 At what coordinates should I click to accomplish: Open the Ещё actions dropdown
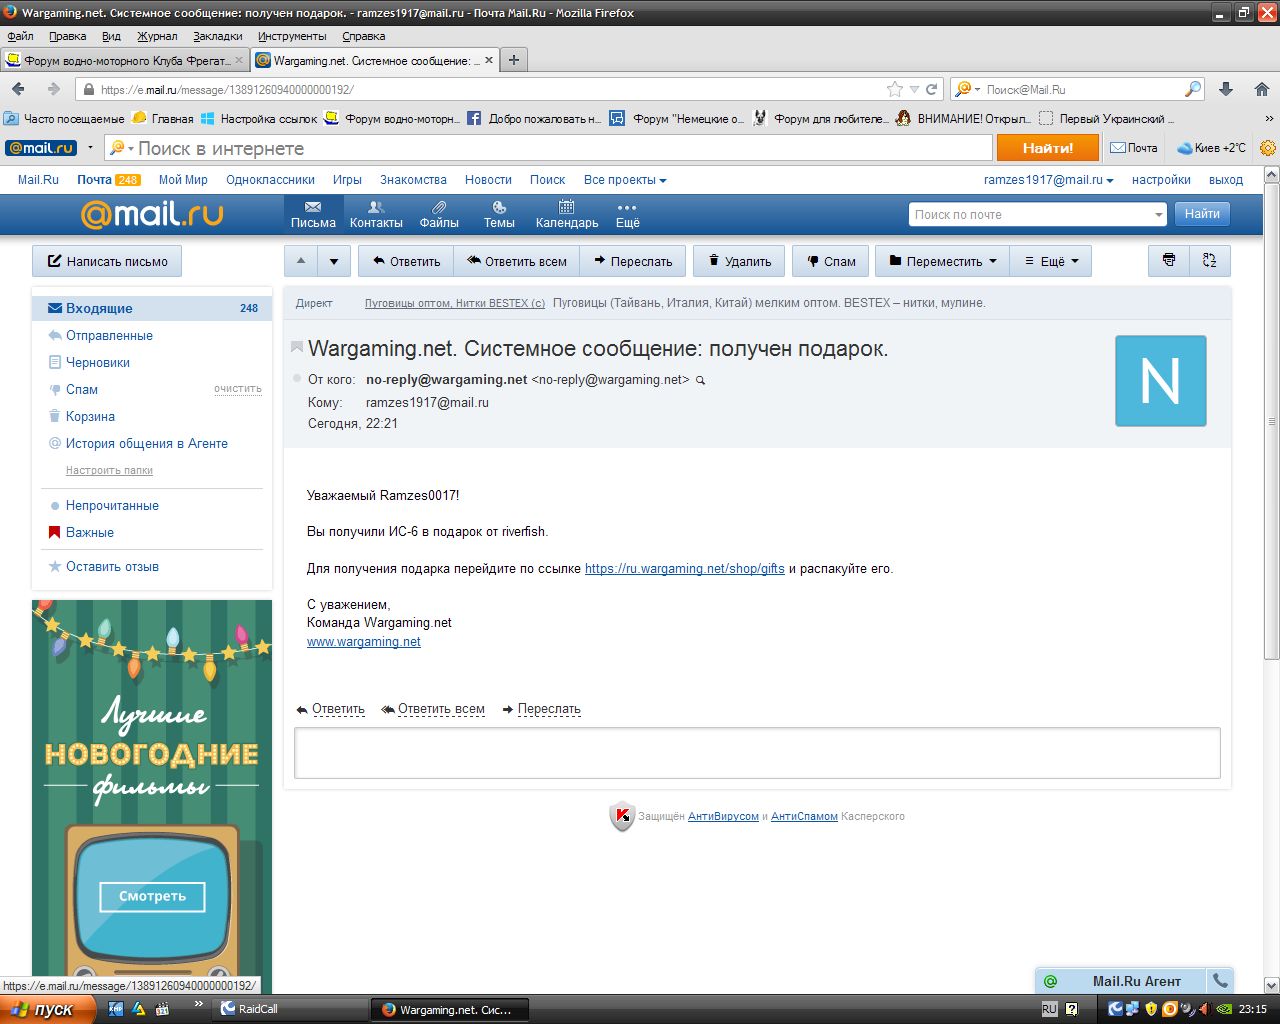(x=1050, y=261)
